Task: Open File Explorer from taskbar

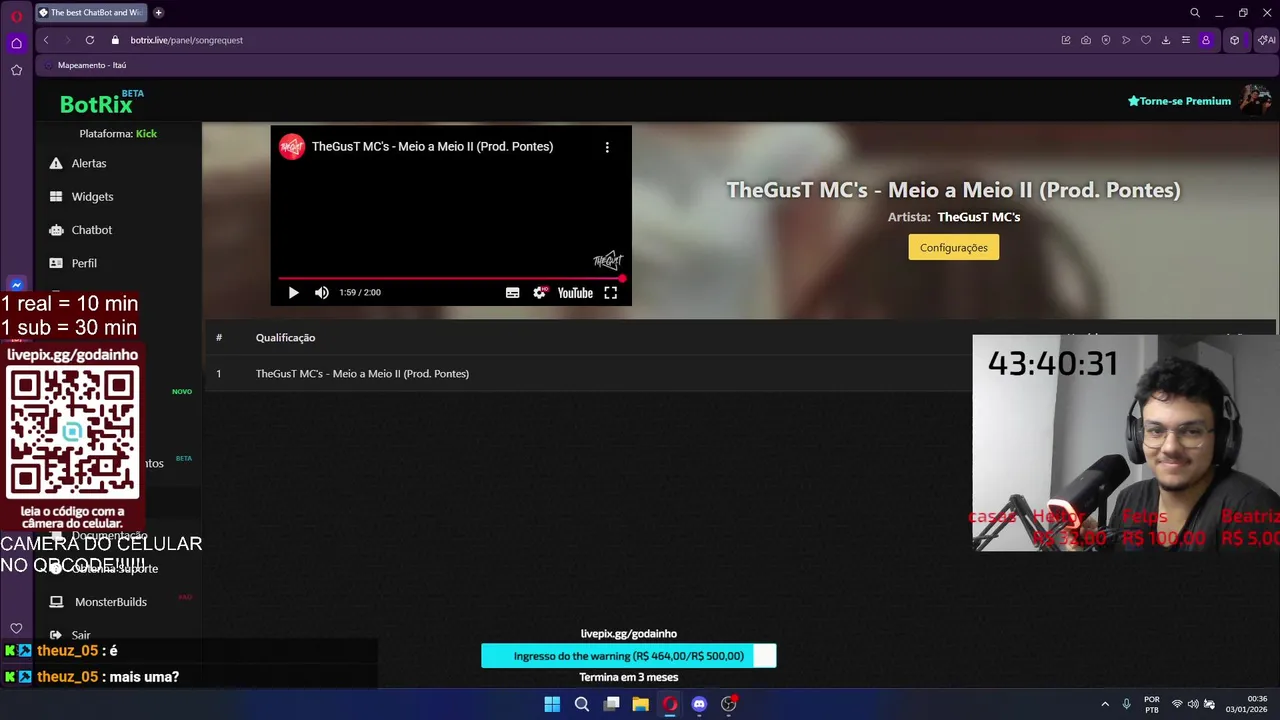Action: 640,704
